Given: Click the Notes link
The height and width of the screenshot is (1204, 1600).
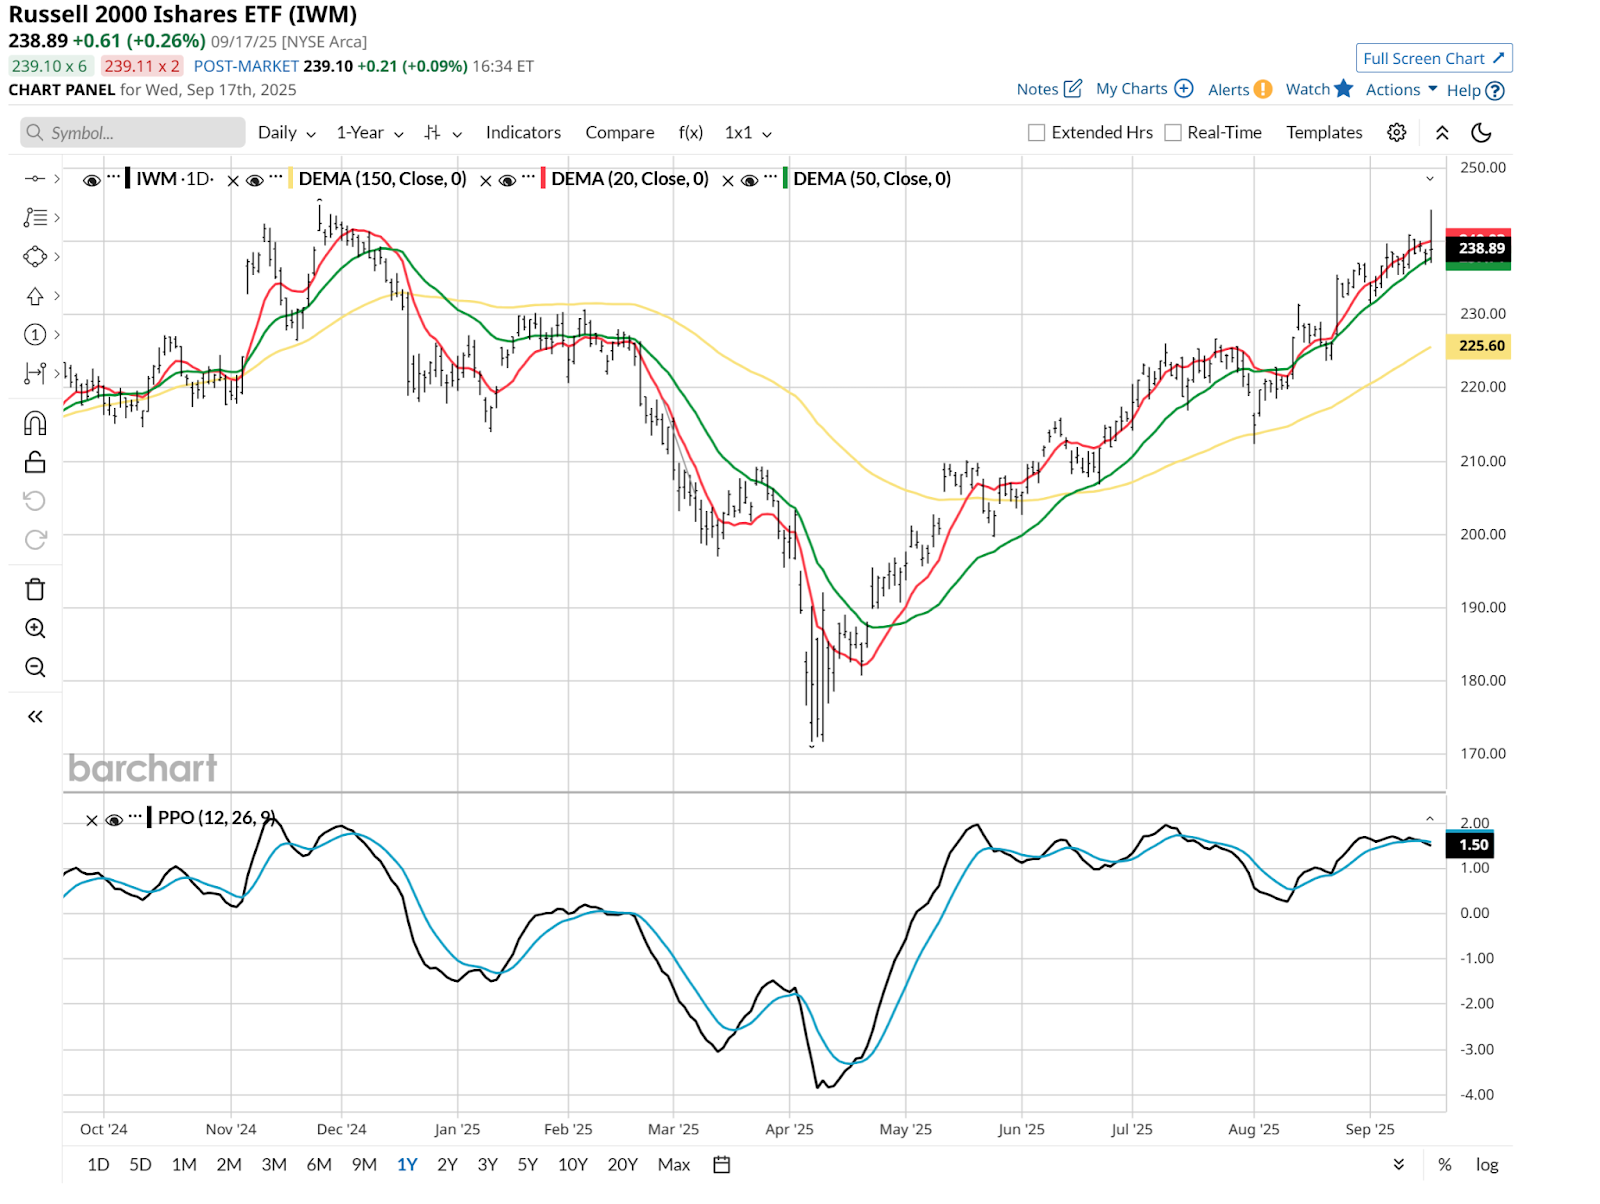Looking at the screenshot, I should 1037,89.
